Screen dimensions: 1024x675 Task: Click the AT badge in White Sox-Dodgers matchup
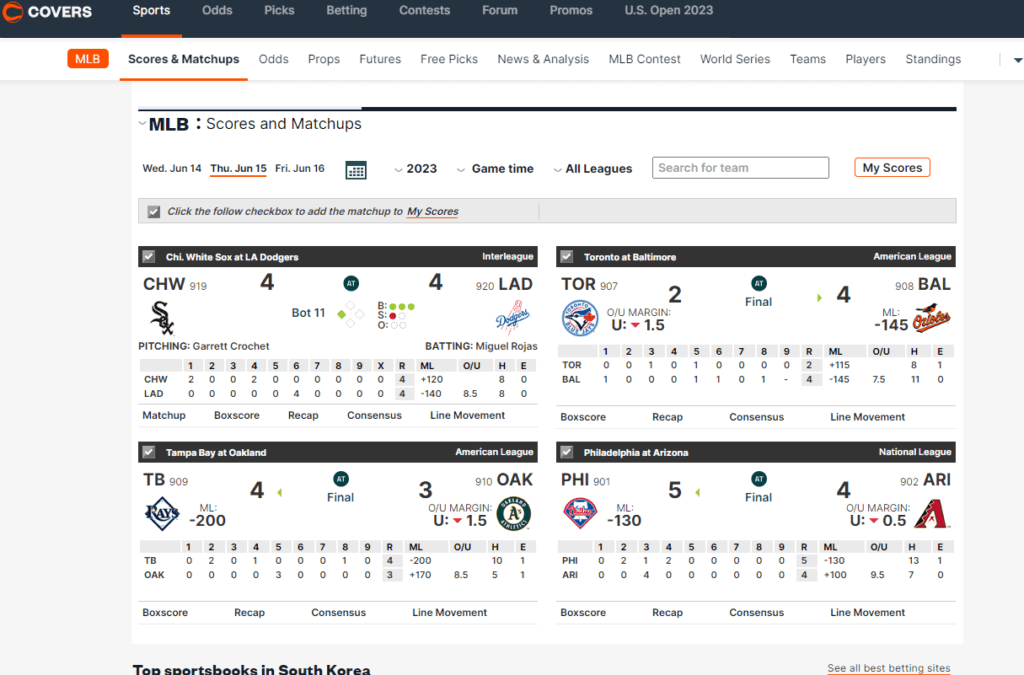(351, 283)
